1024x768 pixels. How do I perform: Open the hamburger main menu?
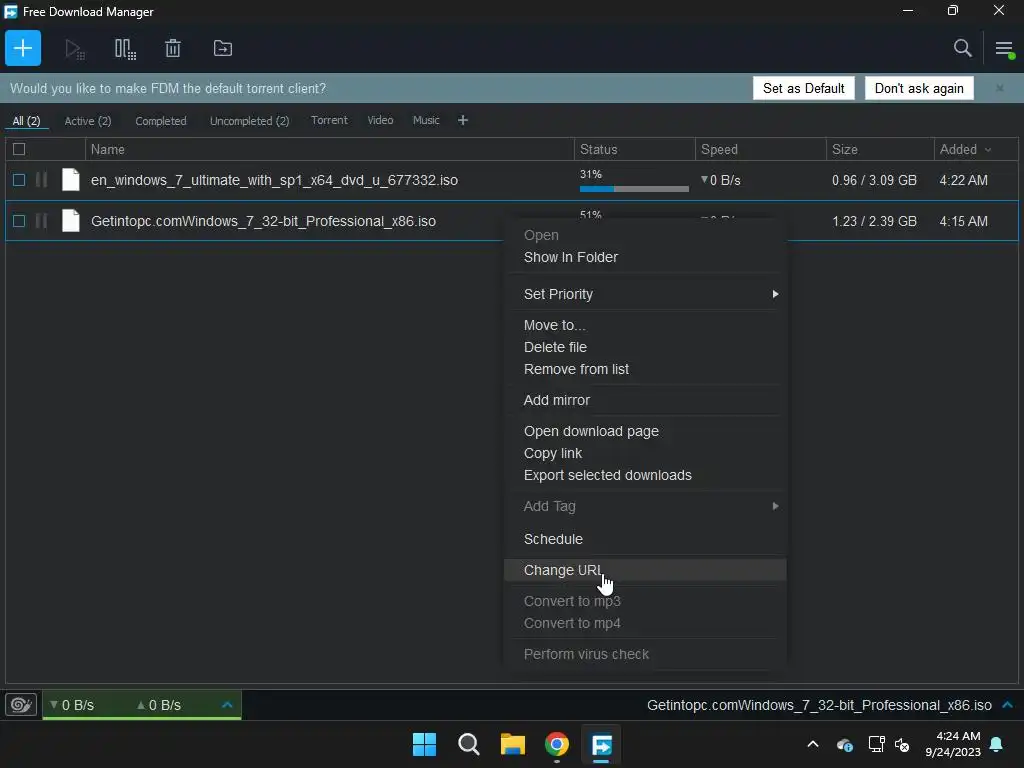[x=1004, y=48]
